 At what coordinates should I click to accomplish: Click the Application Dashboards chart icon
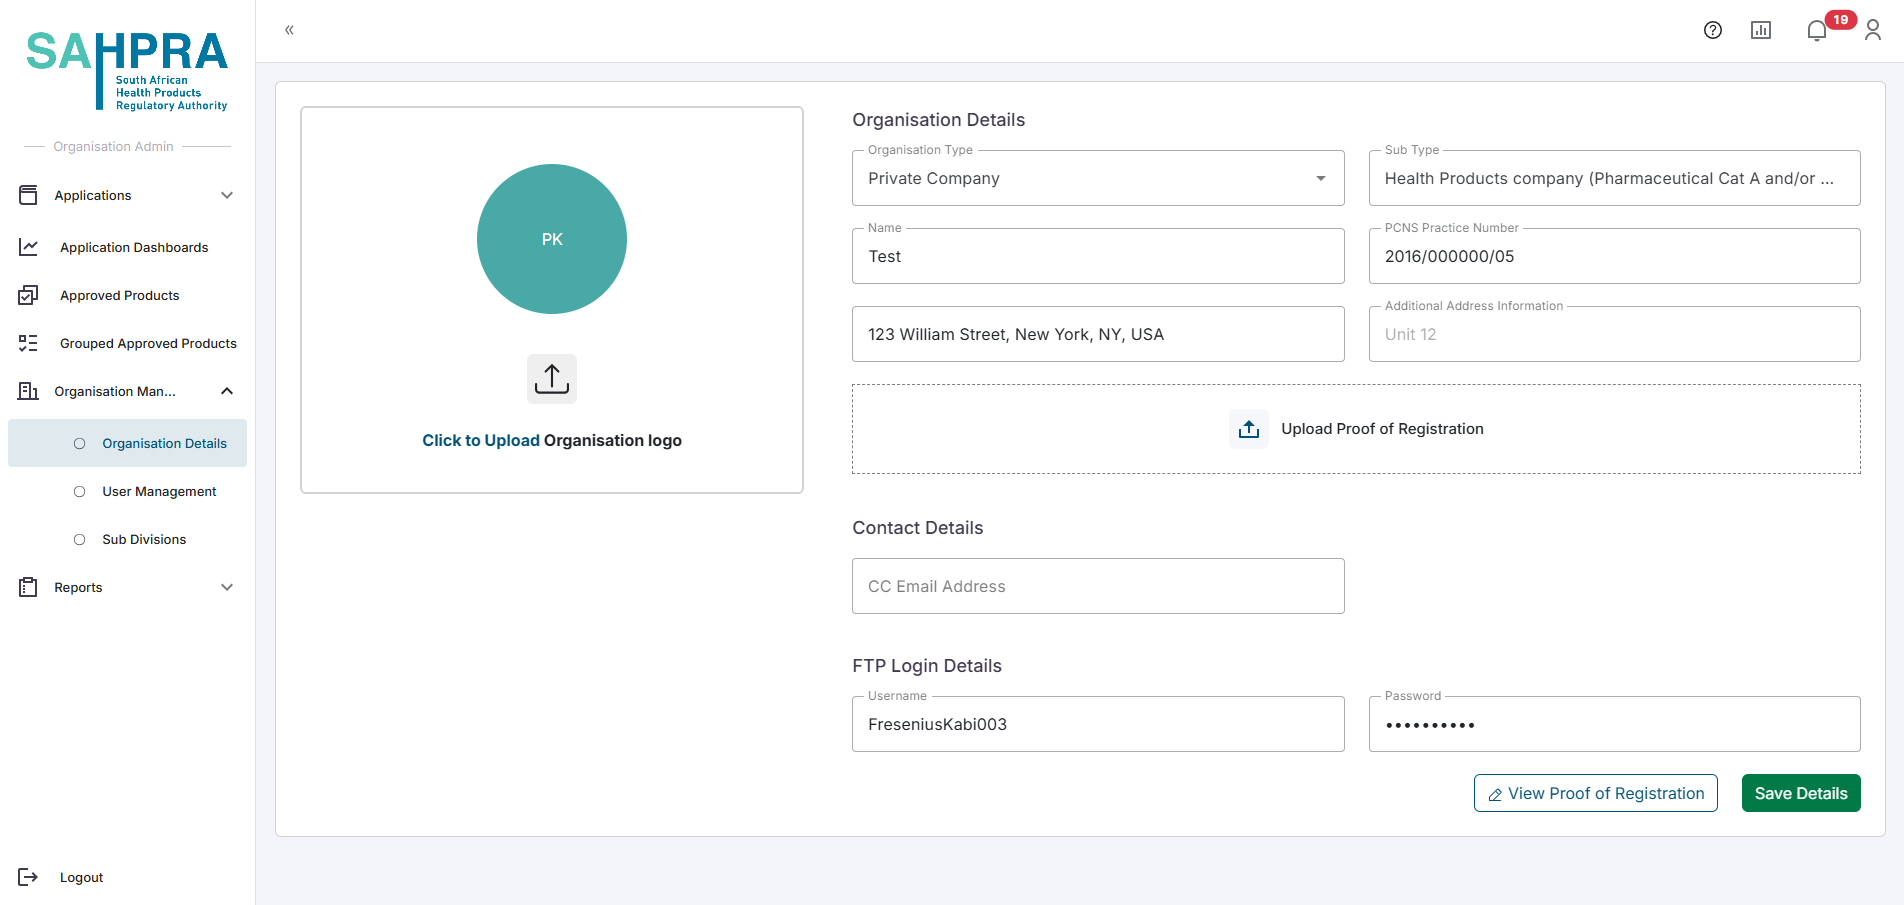(x=29, y=247)
